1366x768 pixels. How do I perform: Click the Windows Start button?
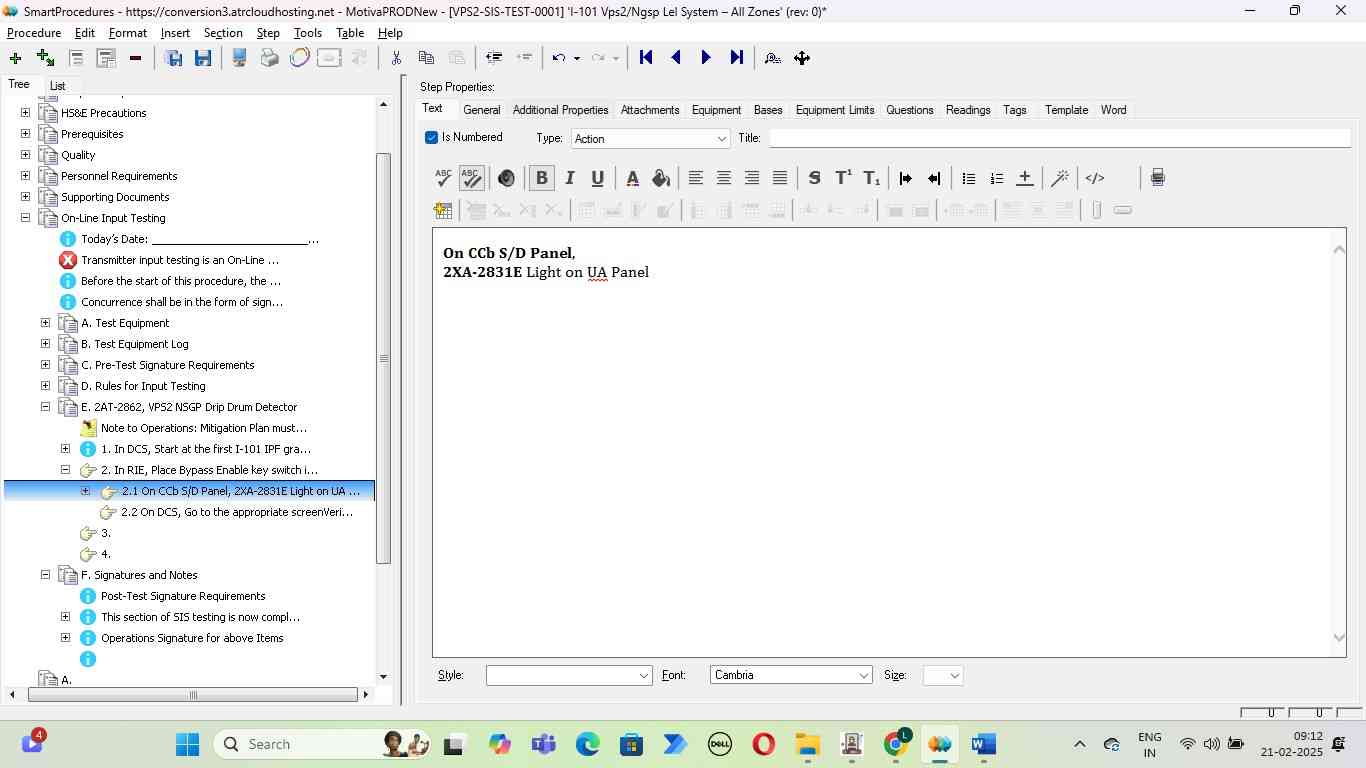(187, 744)
